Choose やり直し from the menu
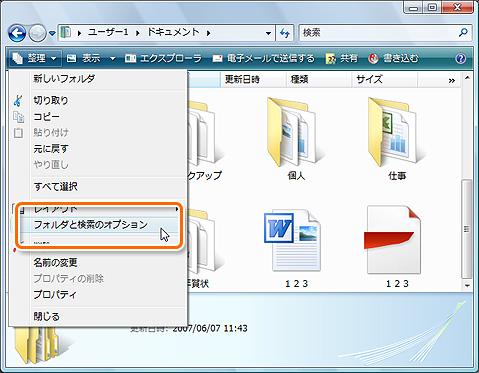The width and height of the screenshot is (479, 373). [x=98, y=165]
